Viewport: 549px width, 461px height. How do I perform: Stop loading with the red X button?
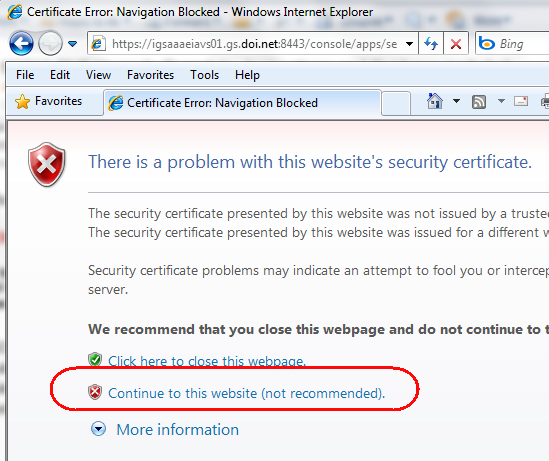coord(456,44)
